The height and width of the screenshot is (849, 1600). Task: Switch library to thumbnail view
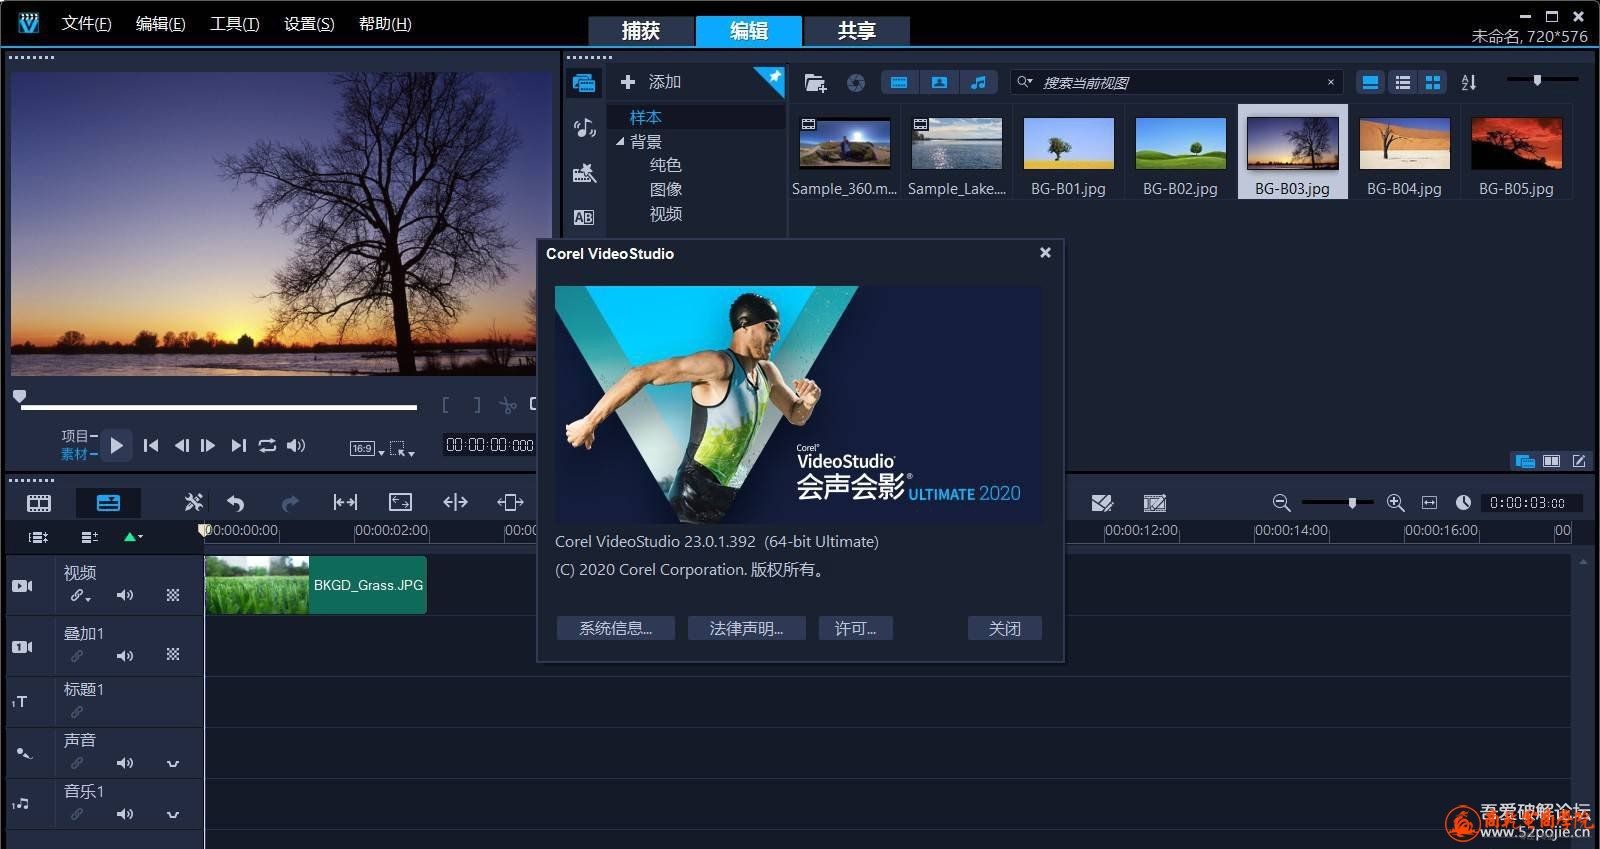tap(1433, 83)
